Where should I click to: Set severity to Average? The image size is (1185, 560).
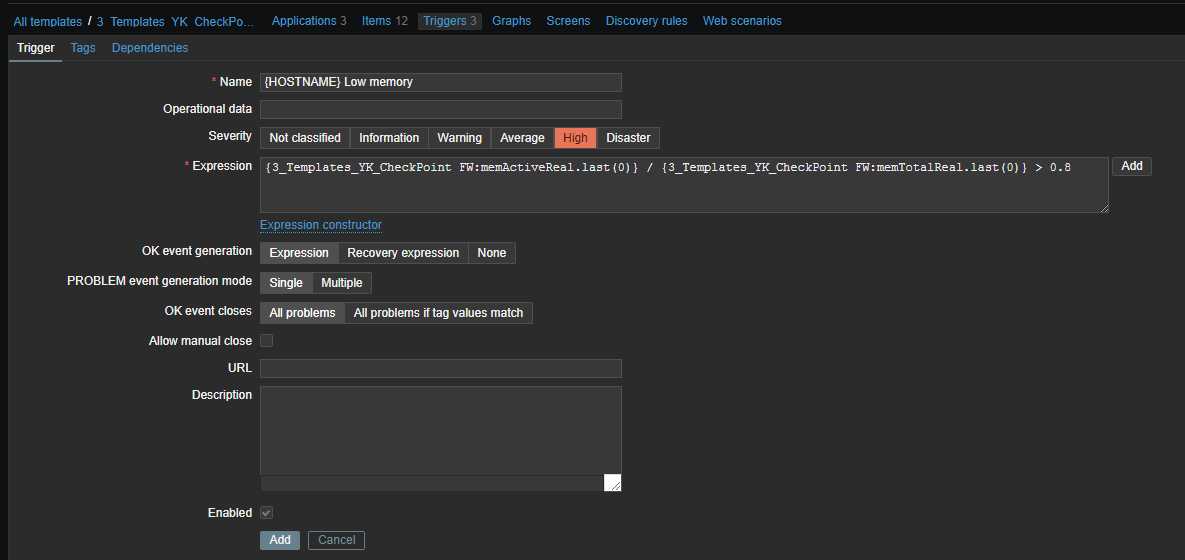click(x=522, y=138)
